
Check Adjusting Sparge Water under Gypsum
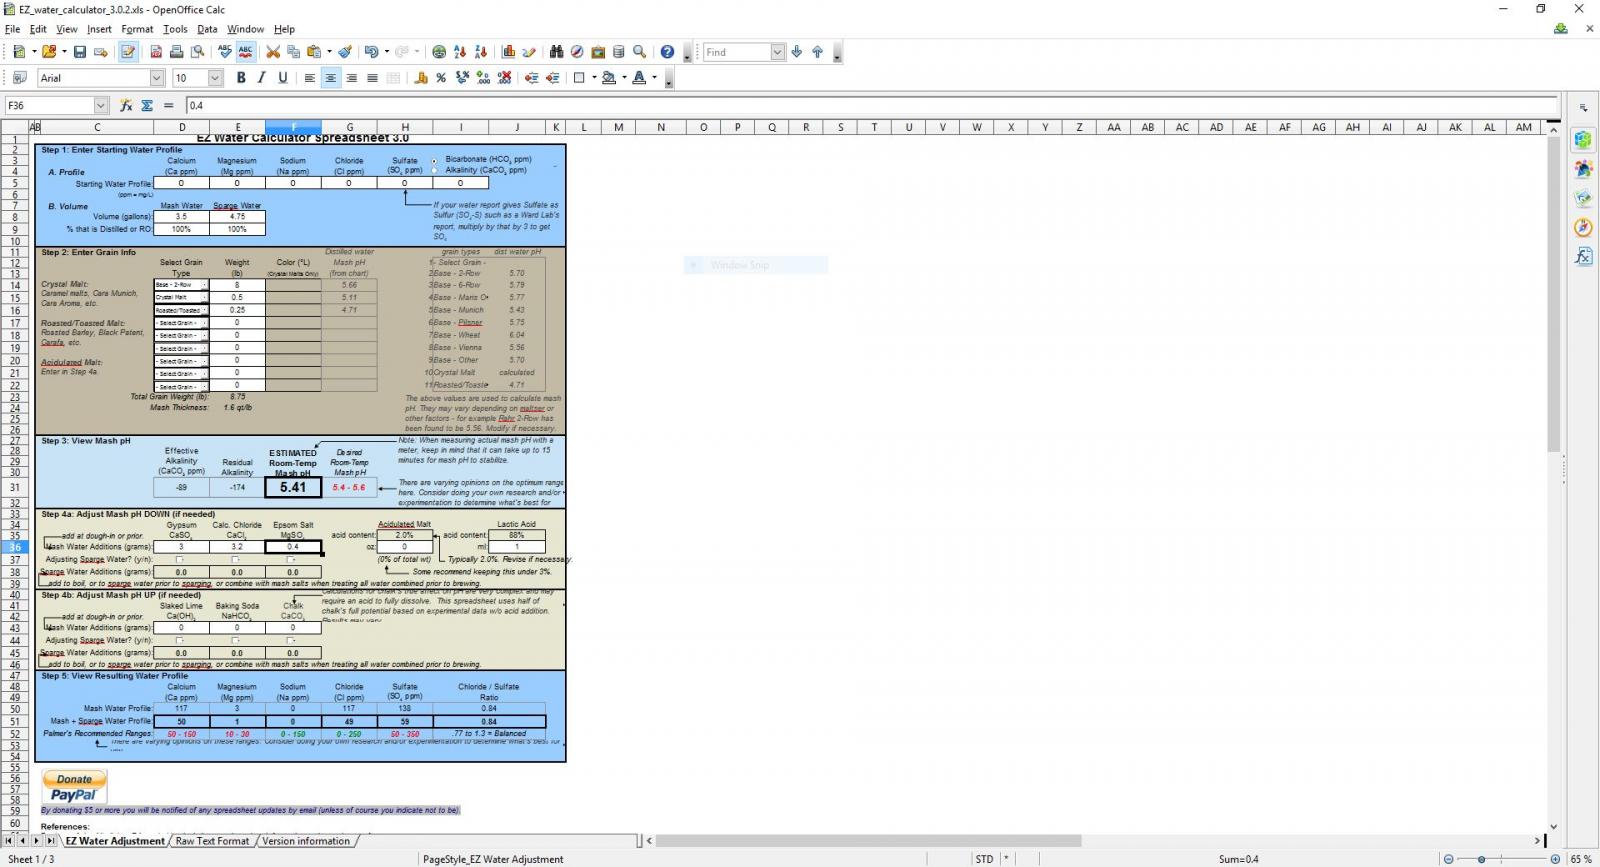coord(180,560)
